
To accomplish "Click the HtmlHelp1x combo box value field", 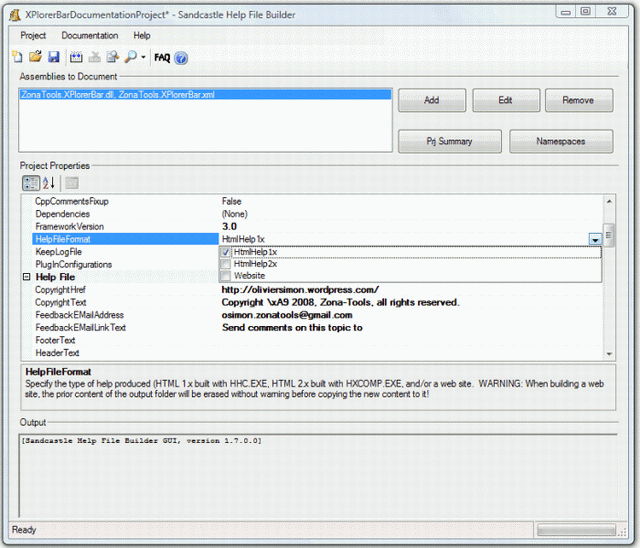I will (404, 240).
